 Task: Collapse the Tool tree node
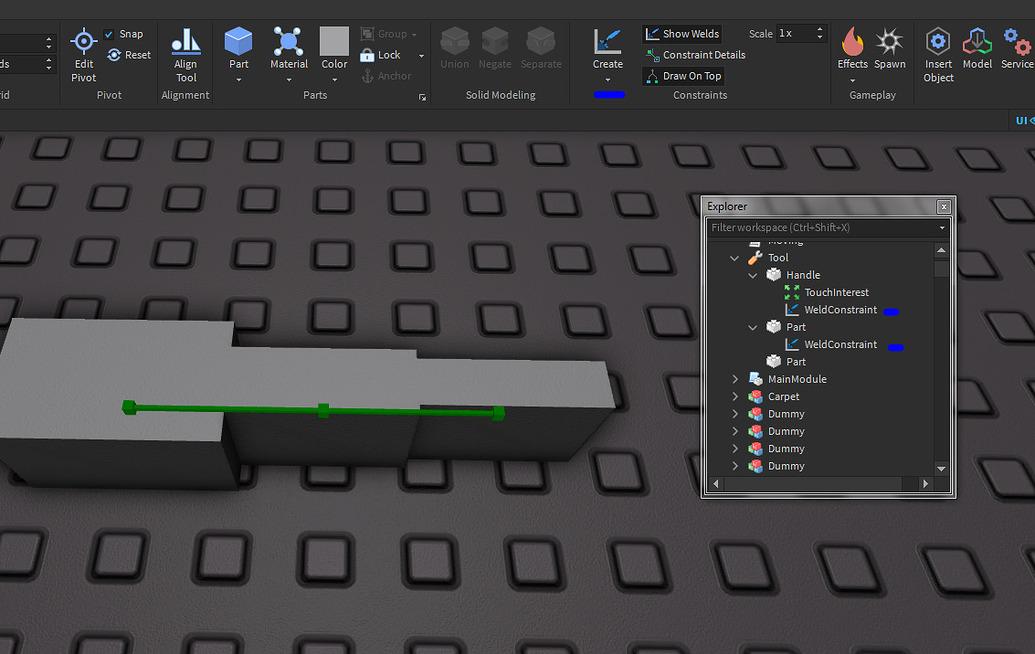pyautogui.click(x=734, y=258)
